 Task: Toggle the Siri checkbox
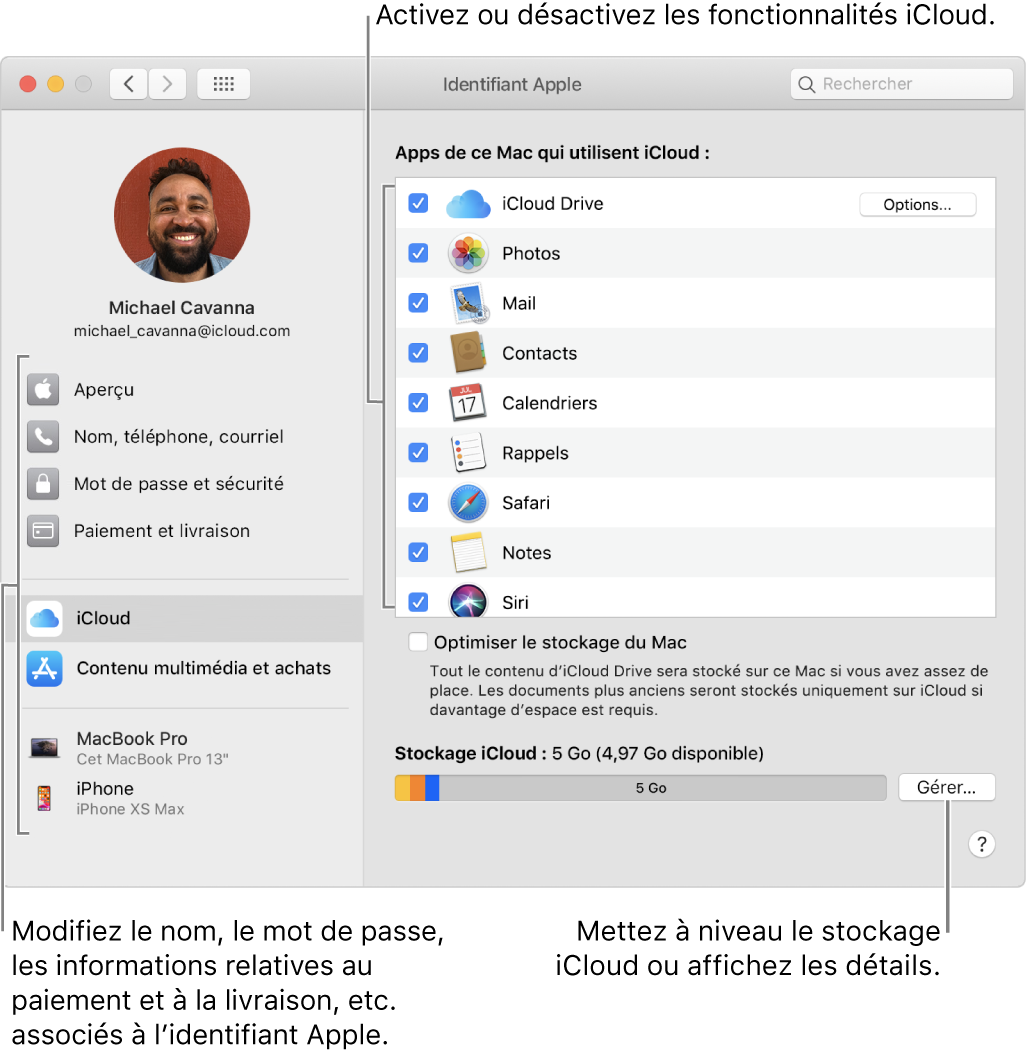click(418, 601)
